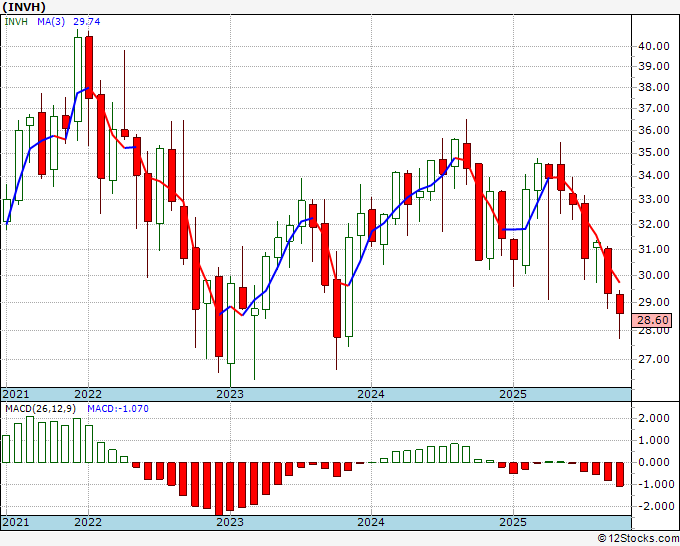Select the INVH legend label

(16, 21)
